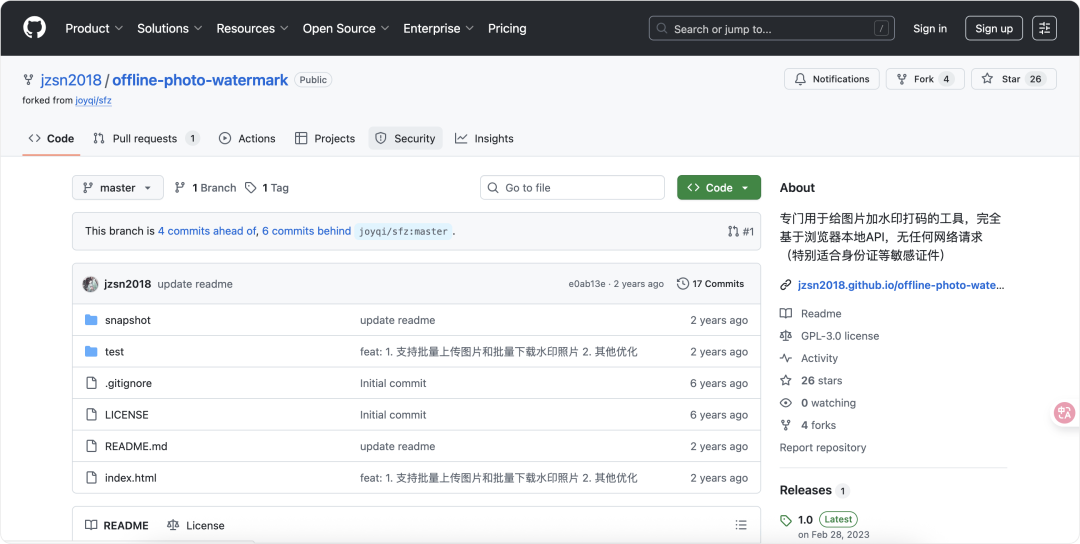1080x544 pixels.
Task: Click the Notifications button
Action: [831, 79]
